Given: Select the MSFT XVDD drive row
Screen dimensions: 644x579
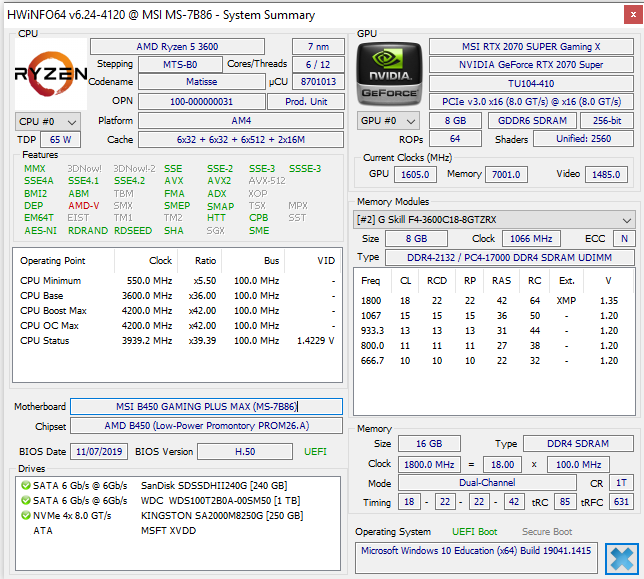Looking at the screenshot, I should (x=177, y=530).
